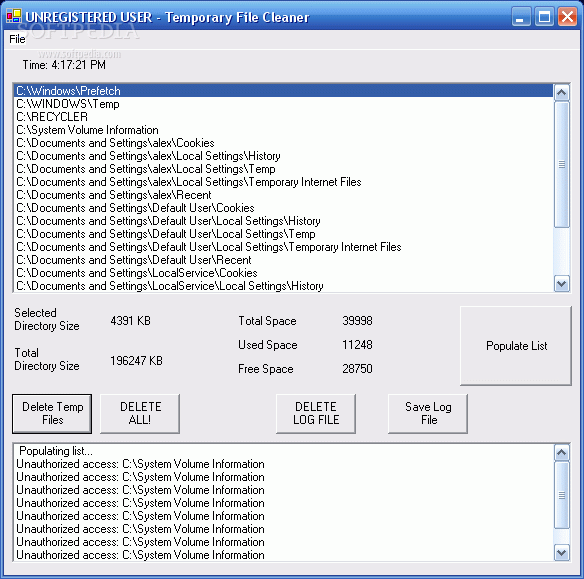The width and height of the screenshot is (584, 579).
Task: Click the Free Space label
Action: click(266, 369)
